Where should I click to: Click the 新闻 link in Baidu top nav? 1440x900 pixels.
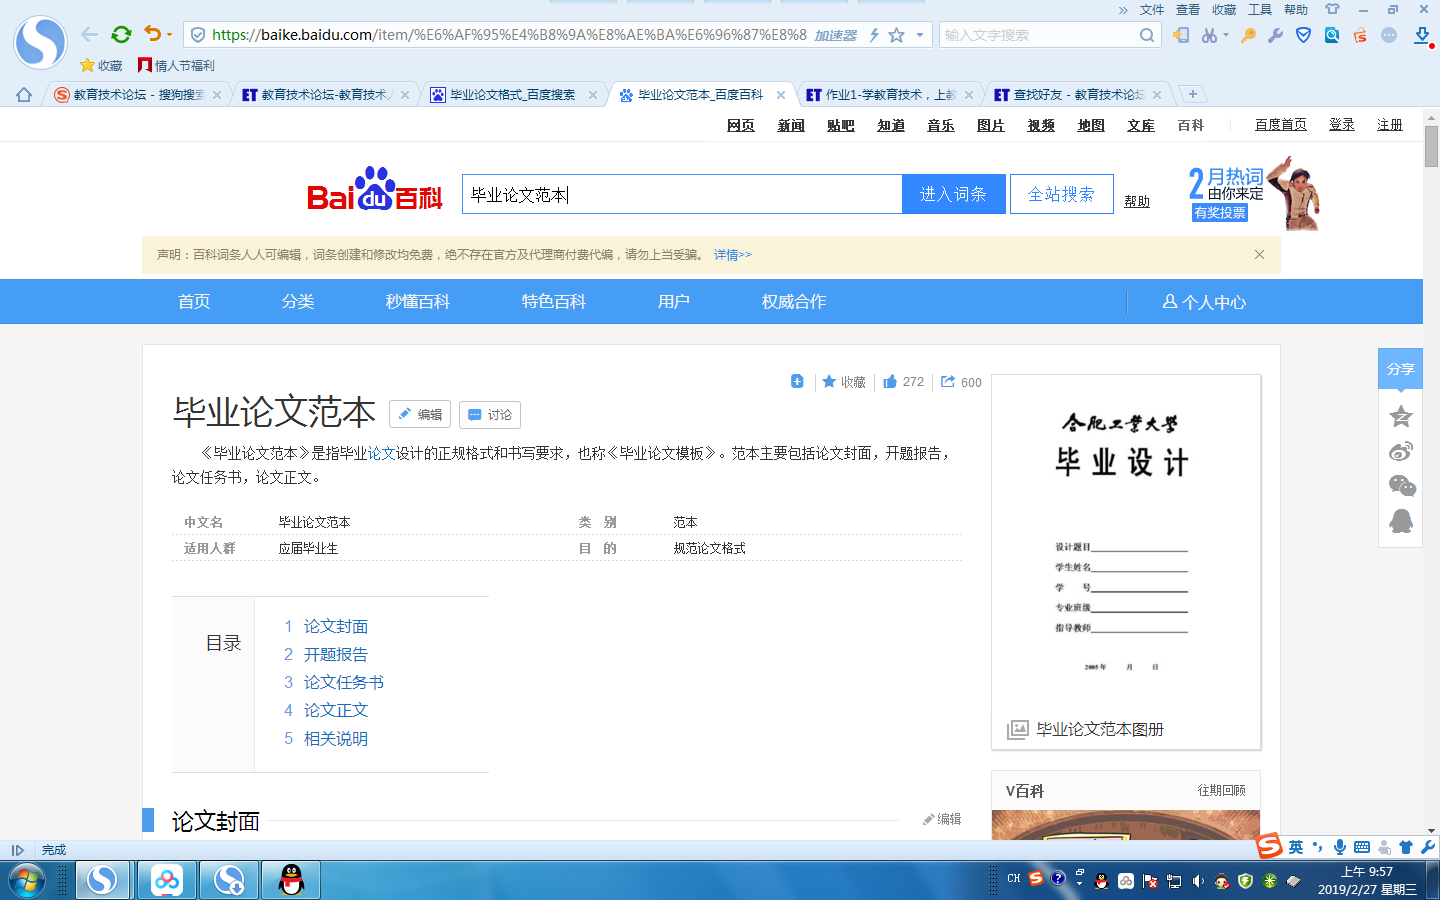791,125
